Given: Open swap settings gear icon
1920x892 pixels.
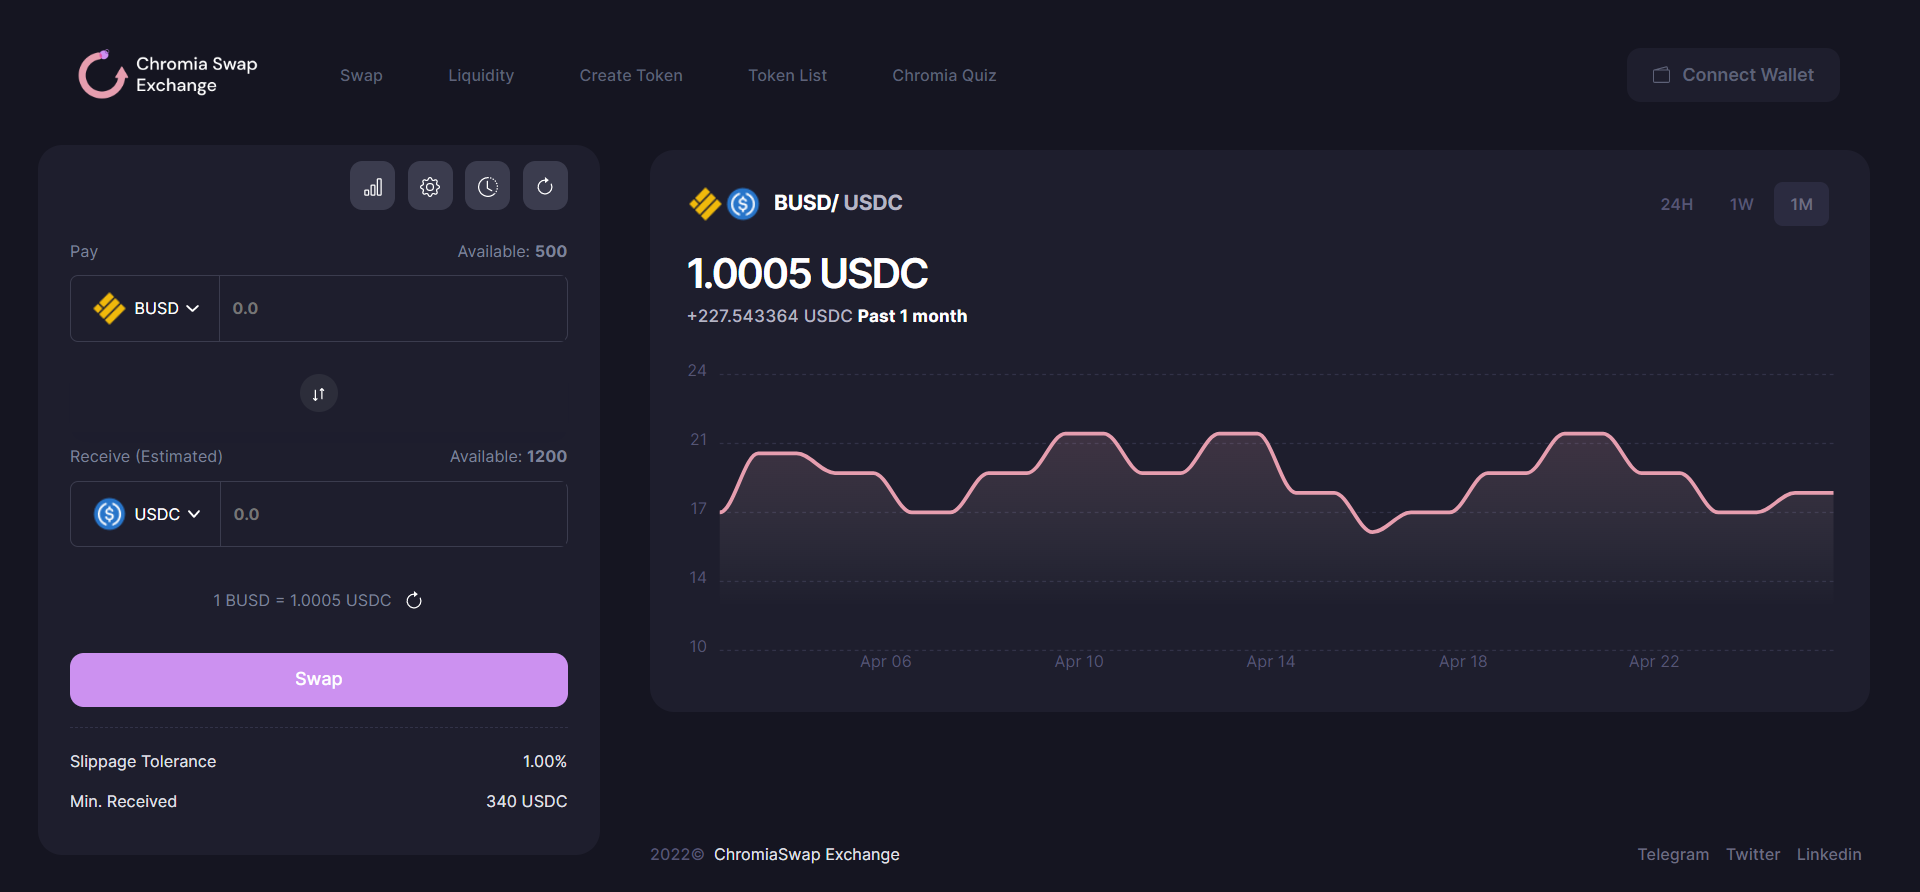Looking at the screenshot, I should 430,187.
